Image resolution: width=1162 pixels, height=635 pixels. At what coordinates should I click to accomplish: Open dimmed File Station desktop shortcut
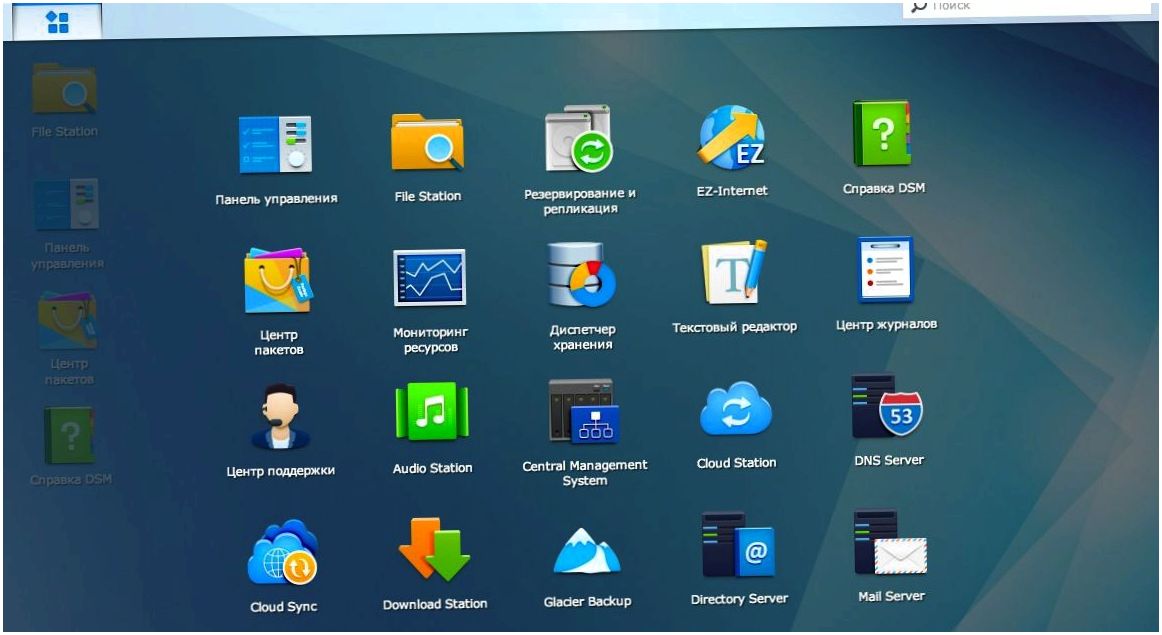click(64, 101)
